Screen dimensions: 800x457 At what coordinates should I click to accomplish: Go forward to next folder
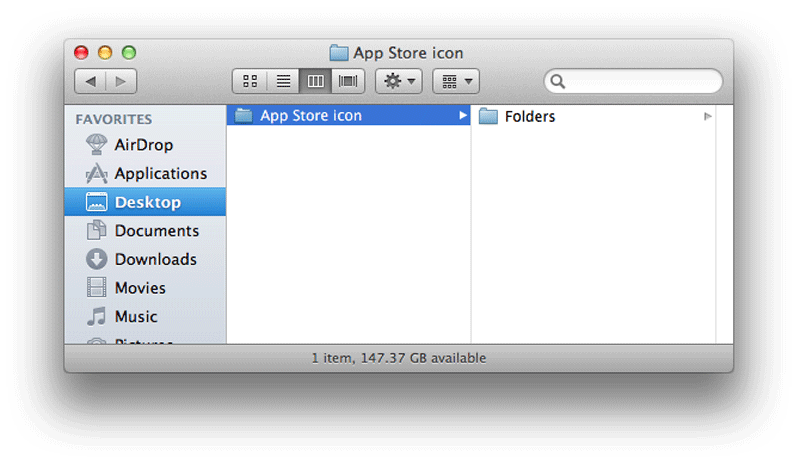point(121,81)
